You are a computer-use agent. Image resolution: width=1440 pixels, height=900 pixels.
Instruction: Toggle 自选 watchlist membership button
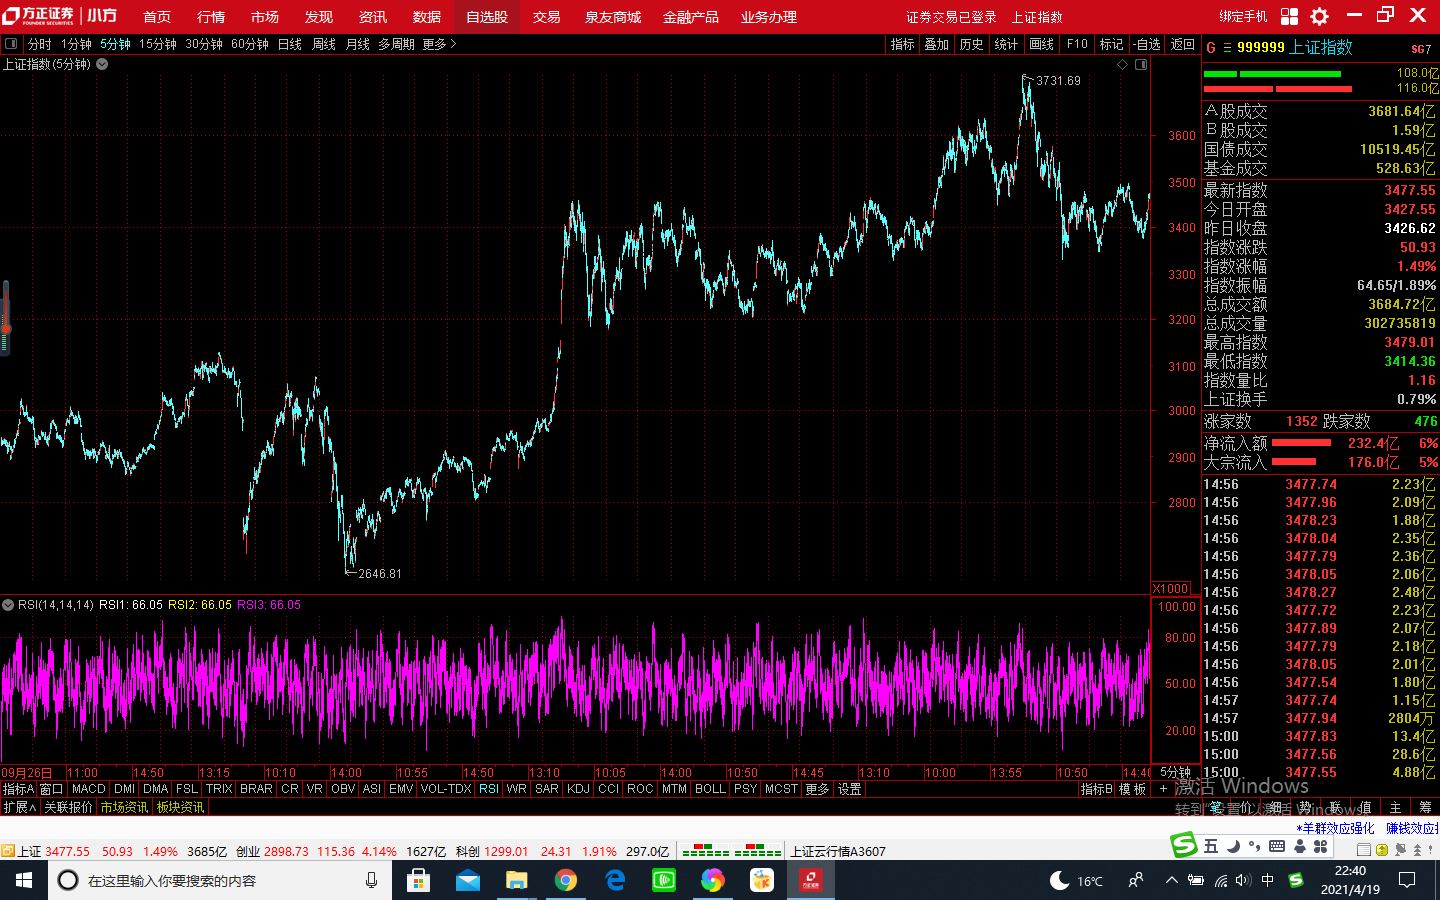click(1146, 44)
